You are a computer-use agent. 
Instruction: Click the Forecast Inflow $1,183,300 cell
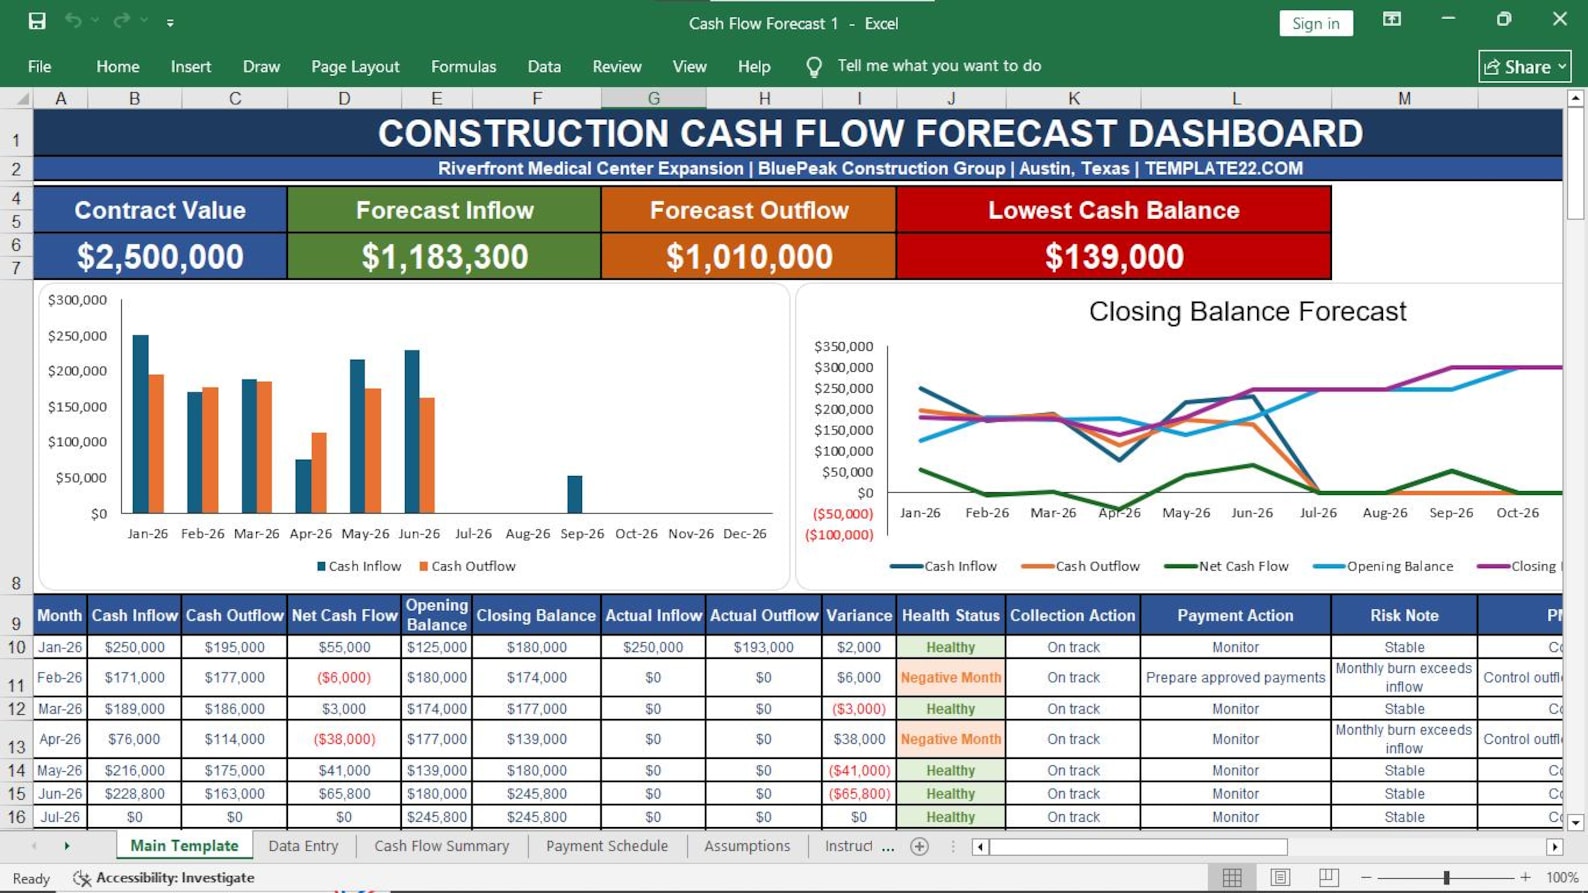(x=444, y=256)
